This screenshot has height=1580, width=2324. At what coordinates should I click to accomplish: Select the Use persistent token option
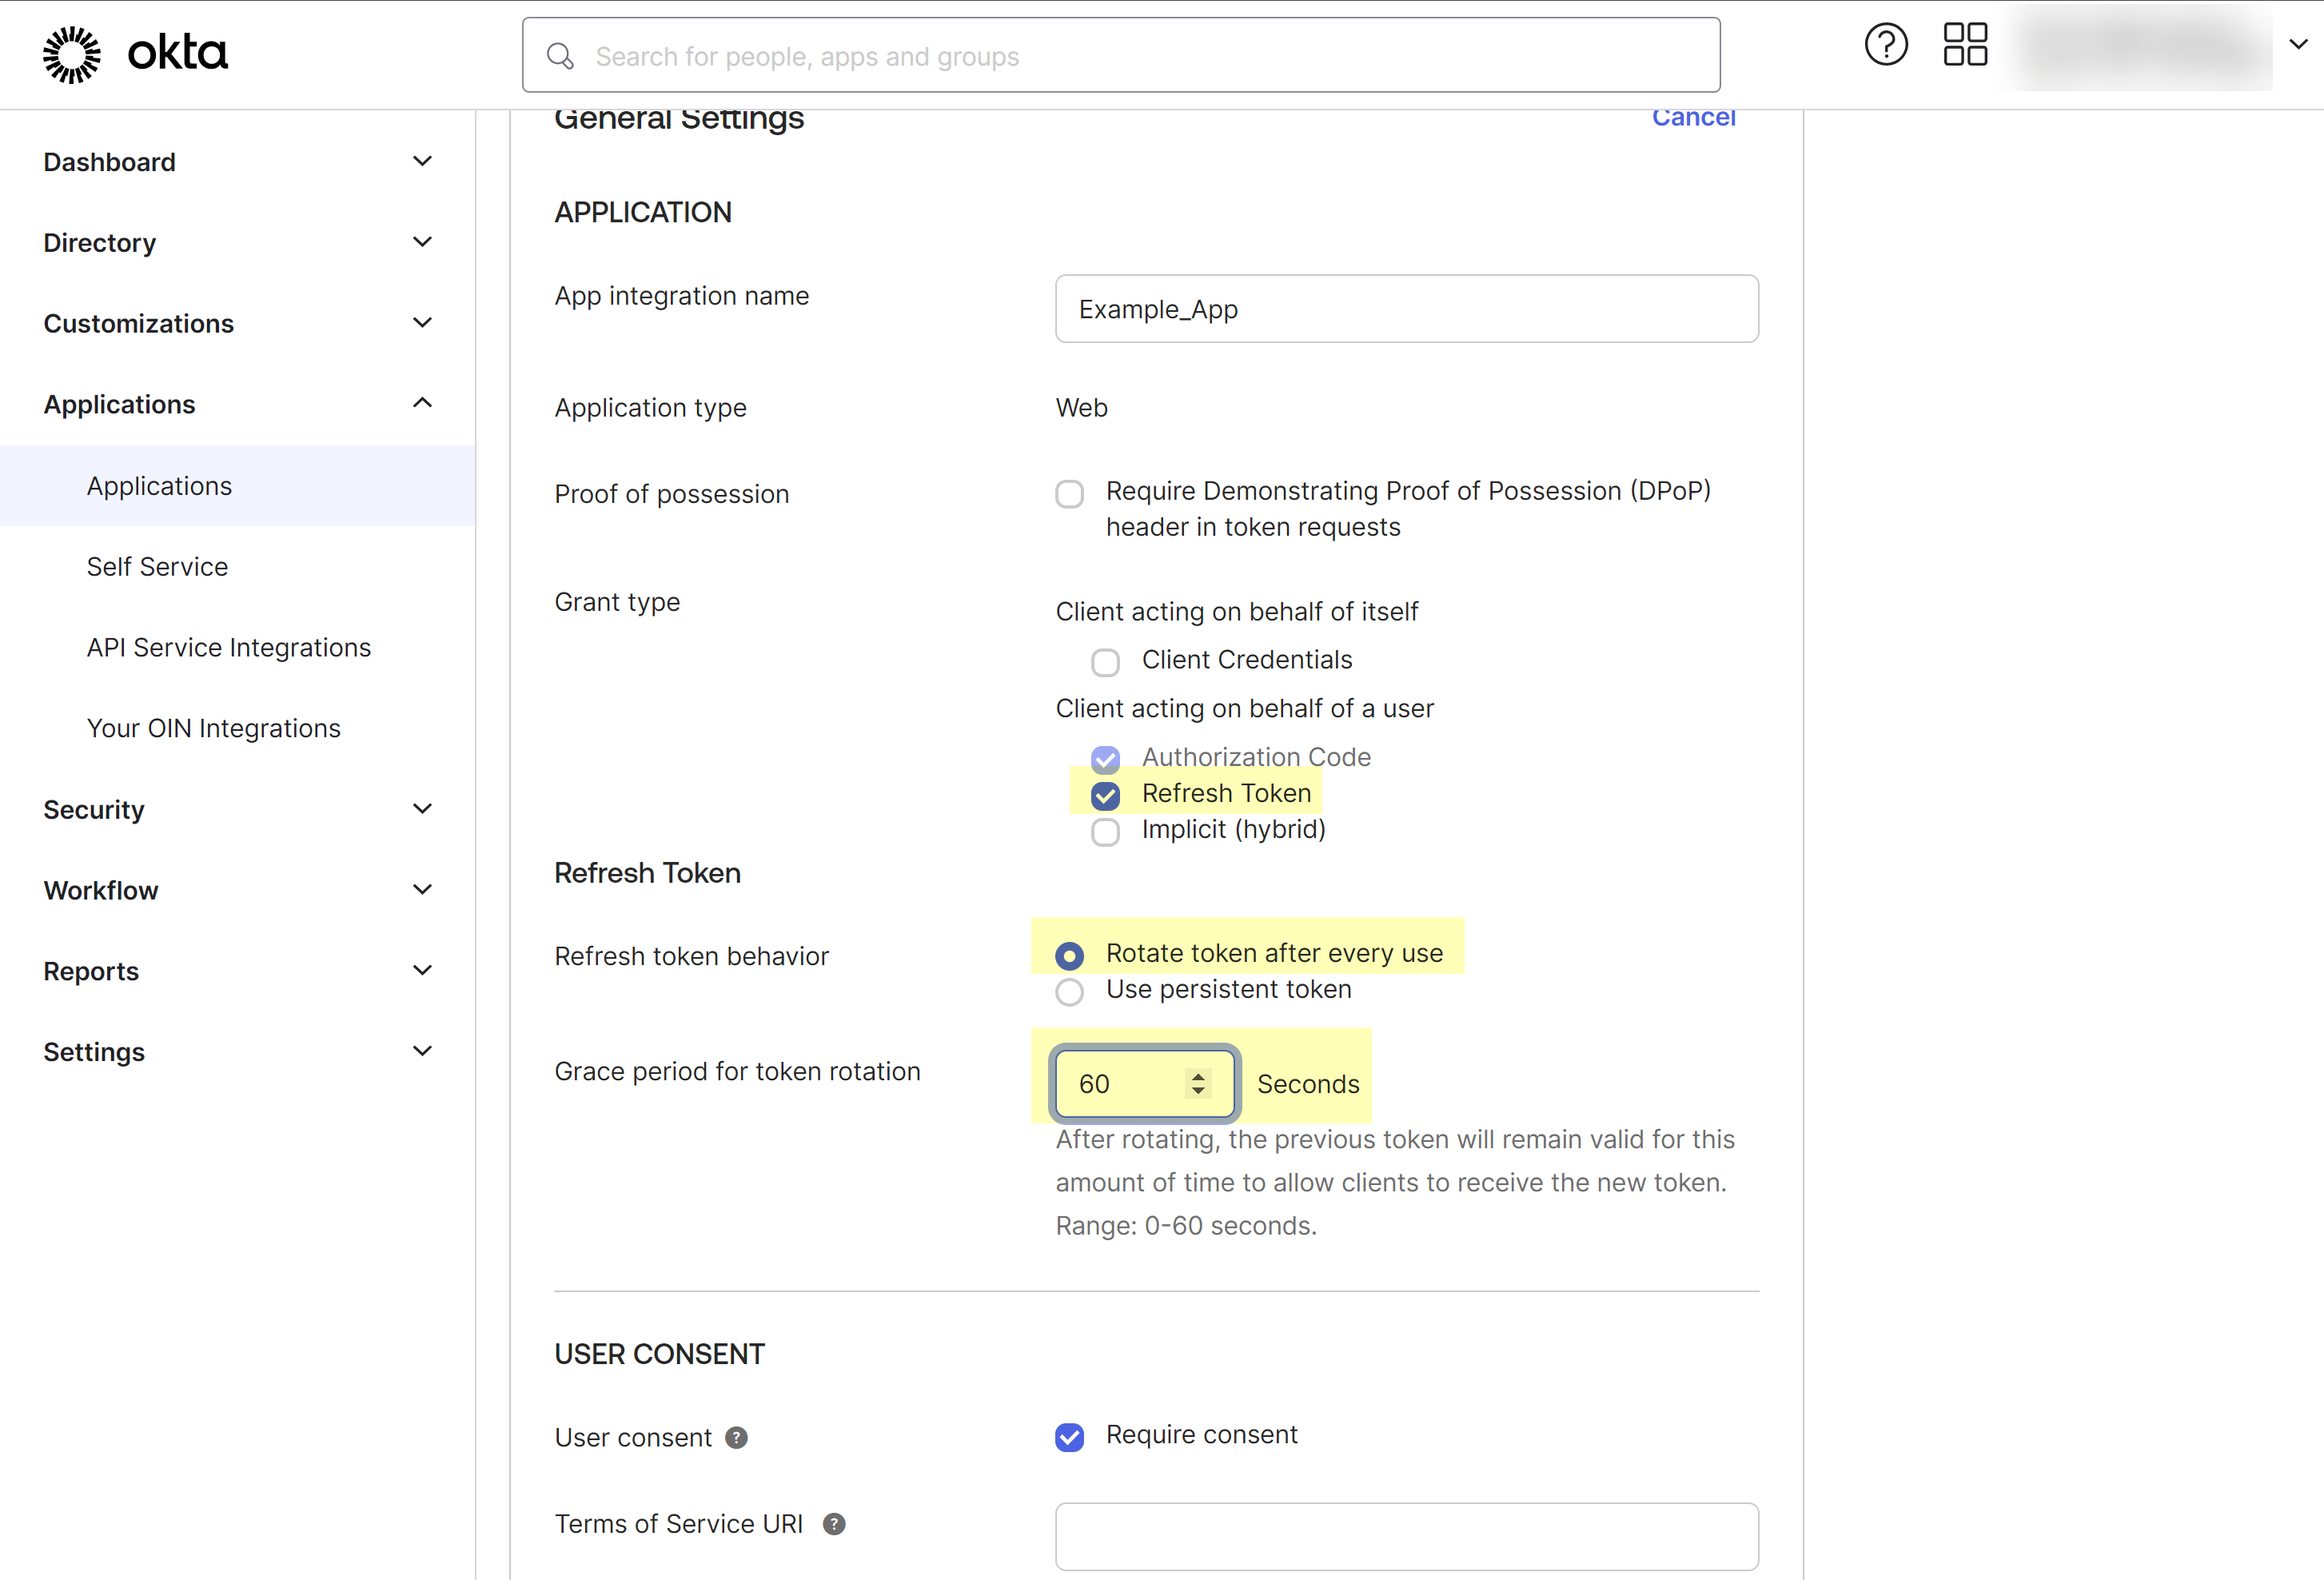coord(1069,991)
